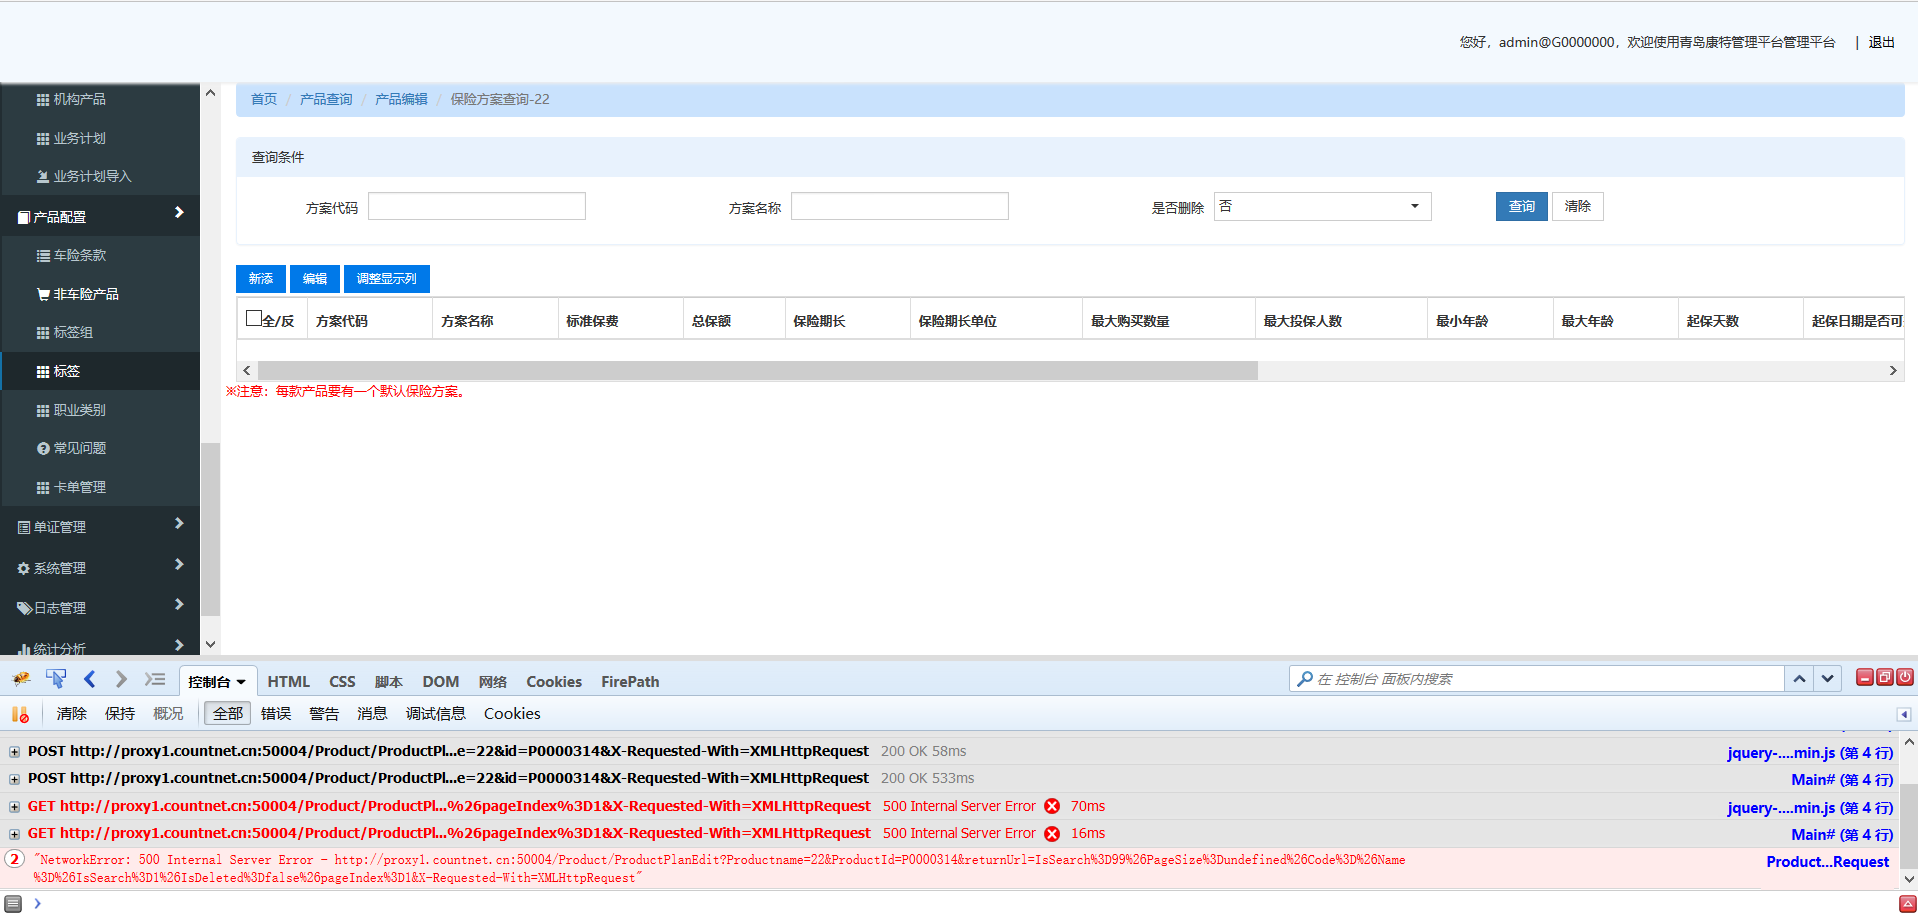Screen dimensions: 1918x916
Task: Toggle the 保持 persist option
Action: tap(120, 714)
